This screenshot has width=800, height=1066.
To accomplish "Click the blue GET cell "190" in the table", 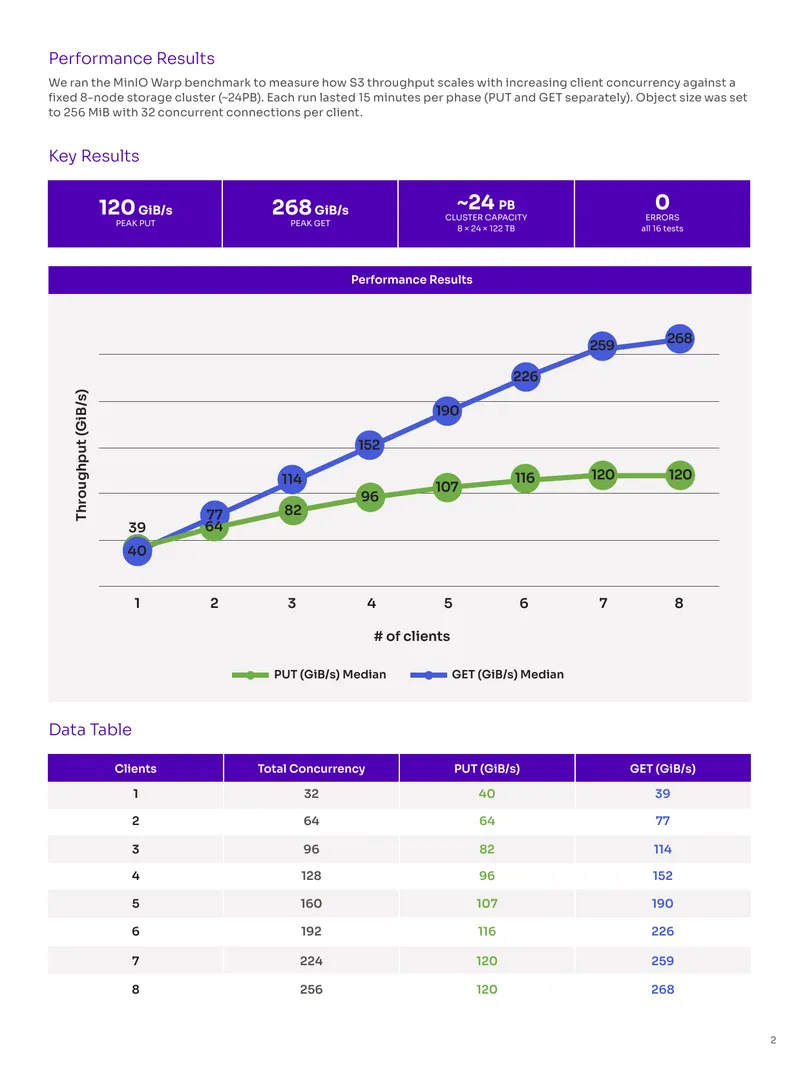I will coord(663,904).
